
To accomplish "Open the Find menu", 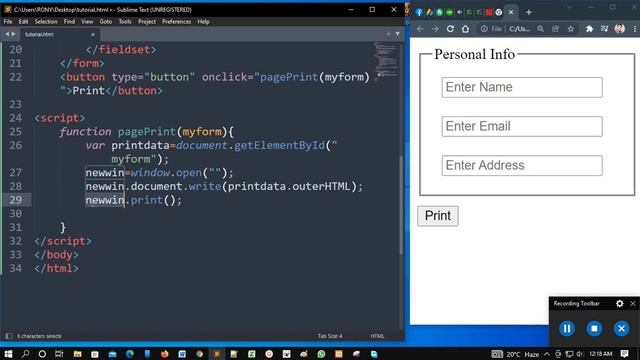I will tap(69, 22).
